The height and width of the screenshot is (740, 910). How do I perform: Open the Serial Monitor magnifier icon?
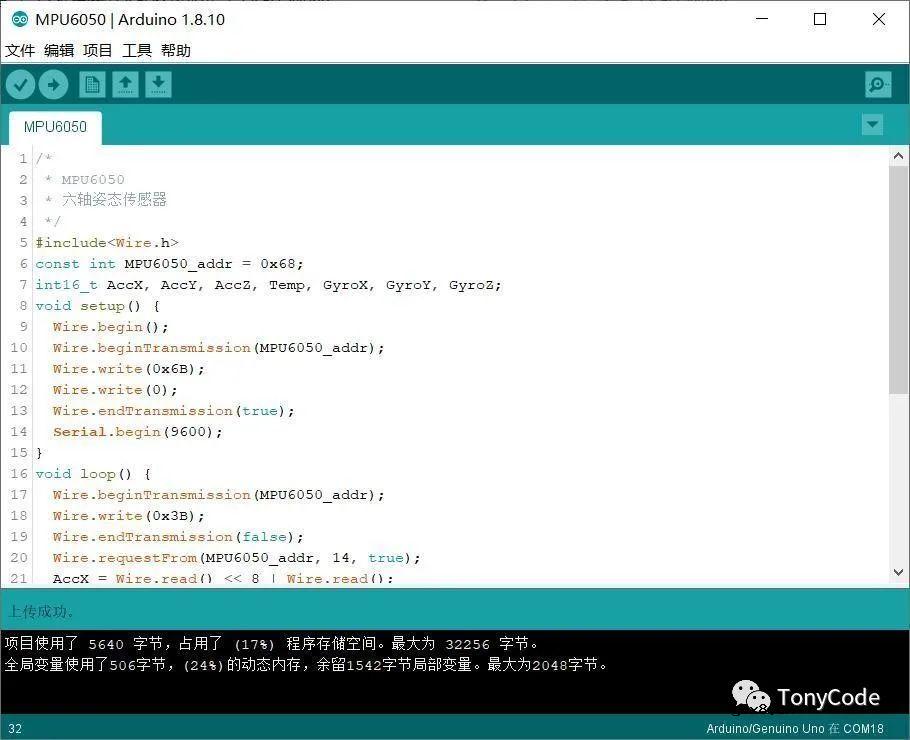(x=878, y=85)
